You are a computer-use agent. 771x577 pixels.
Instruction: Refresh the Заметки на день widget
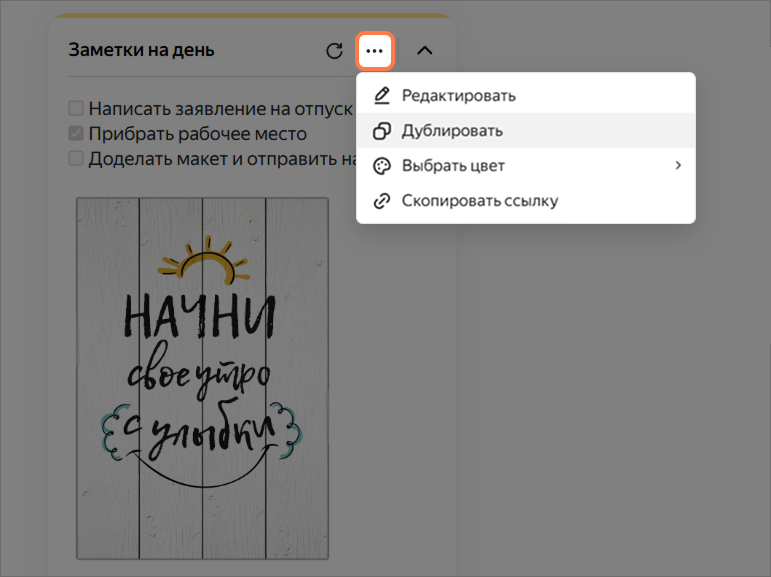tap(334, 51)
